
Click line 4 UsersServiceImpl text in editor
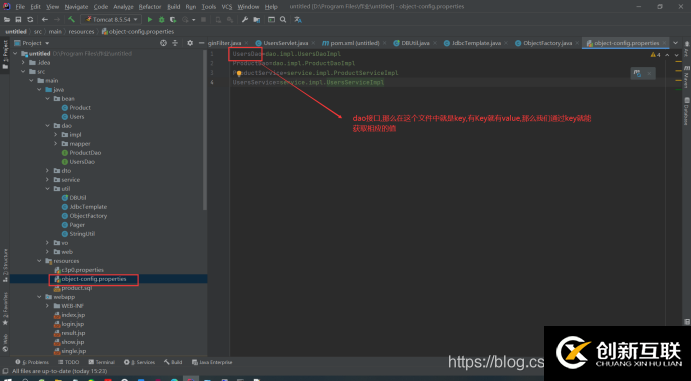point(355,82)
